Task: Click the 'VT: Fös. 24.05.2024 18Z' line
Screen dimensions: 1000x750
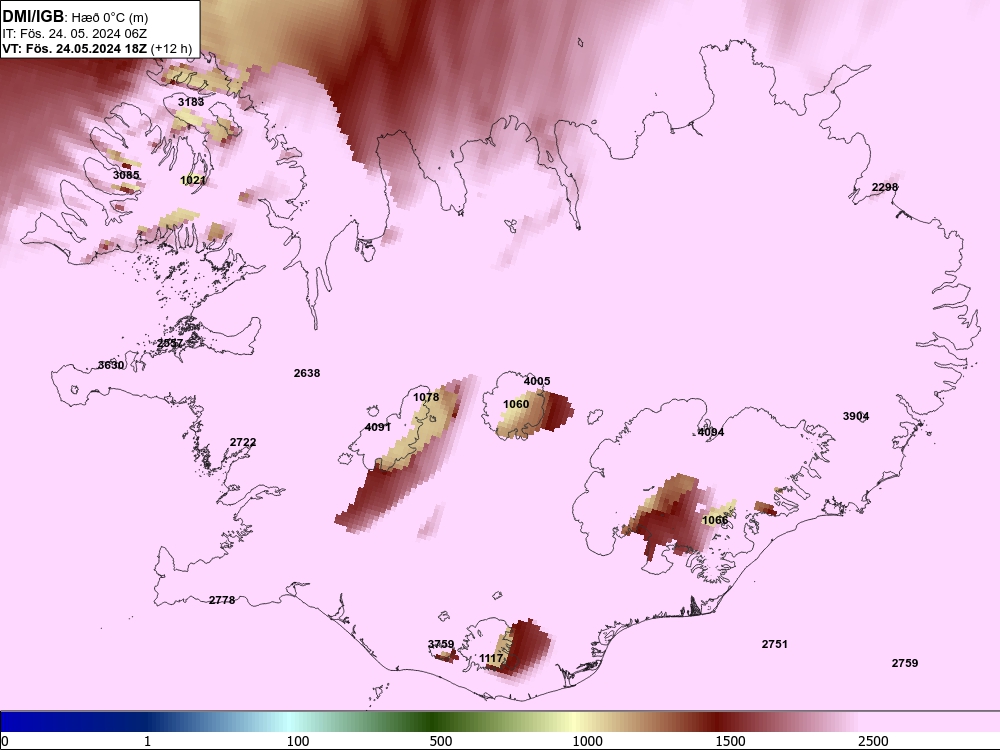Action: point(75,48)
